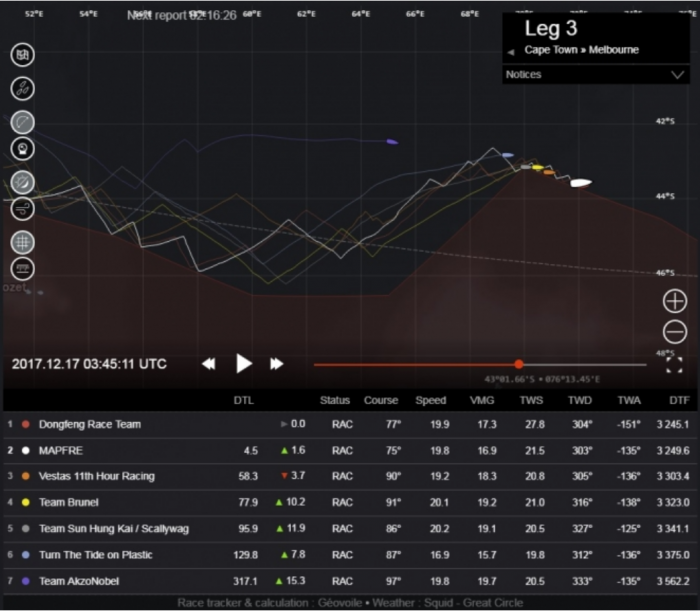This screenshot has height=611, width=700.
Task: Select Team AkzoNobel name
Action: click(79, 581)
